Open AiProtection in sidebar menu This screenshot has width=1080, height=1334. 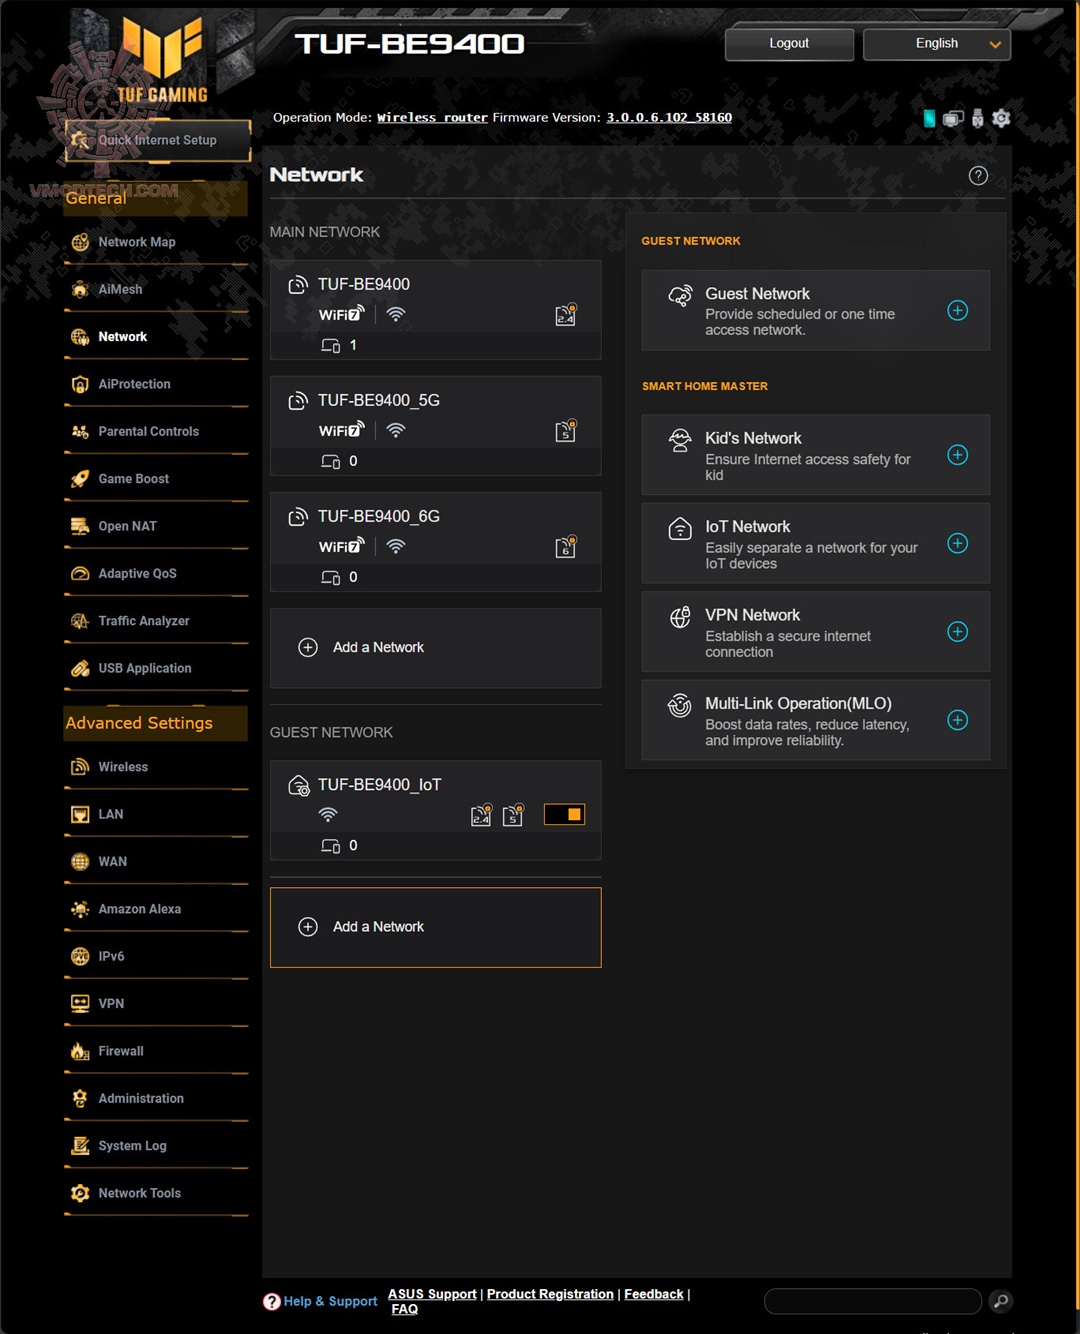click(x=134, y=384)
